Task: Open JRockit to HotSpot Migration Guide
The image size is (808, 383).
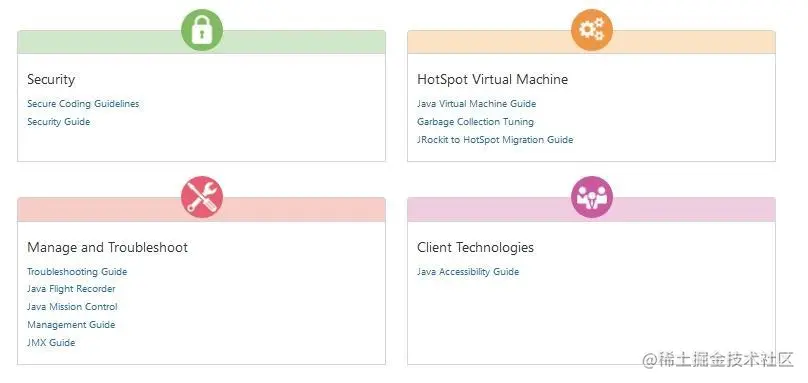Action: [x=495, y=140]
